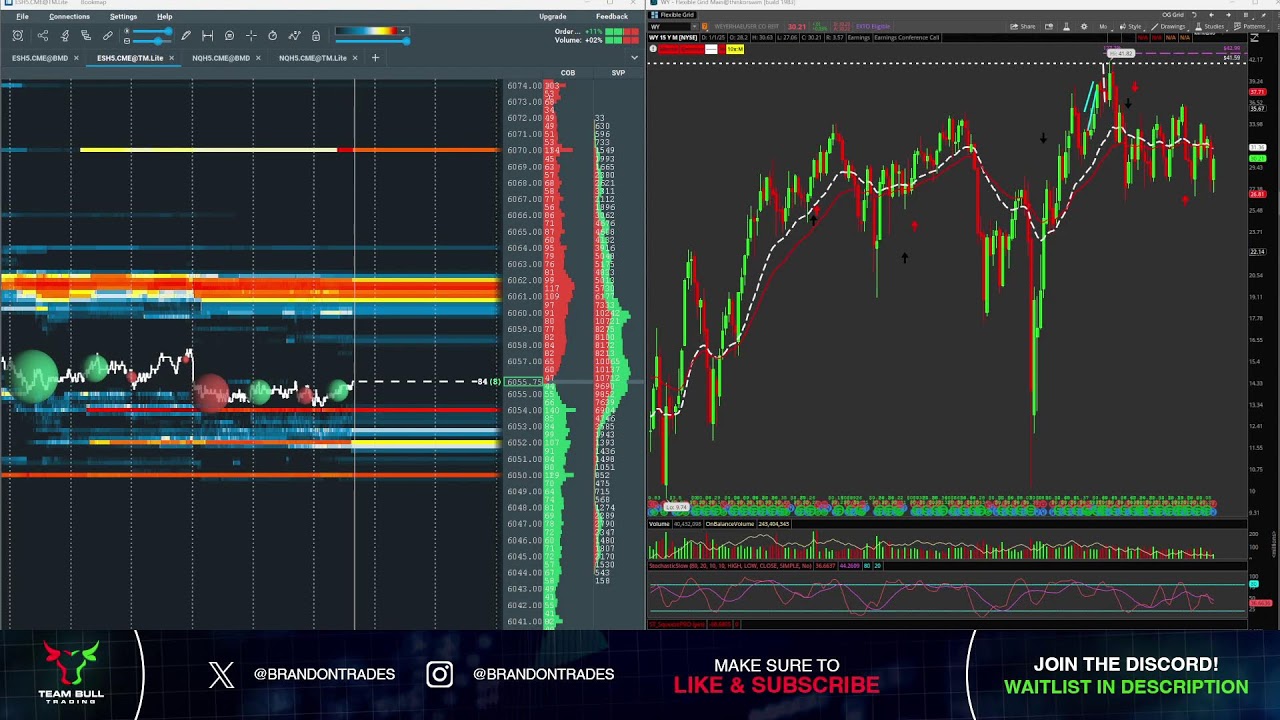The width and height of the screenshot is (1280, 720).
Task: Click the recenter chart icon in Bookmap
Action: 18,36
